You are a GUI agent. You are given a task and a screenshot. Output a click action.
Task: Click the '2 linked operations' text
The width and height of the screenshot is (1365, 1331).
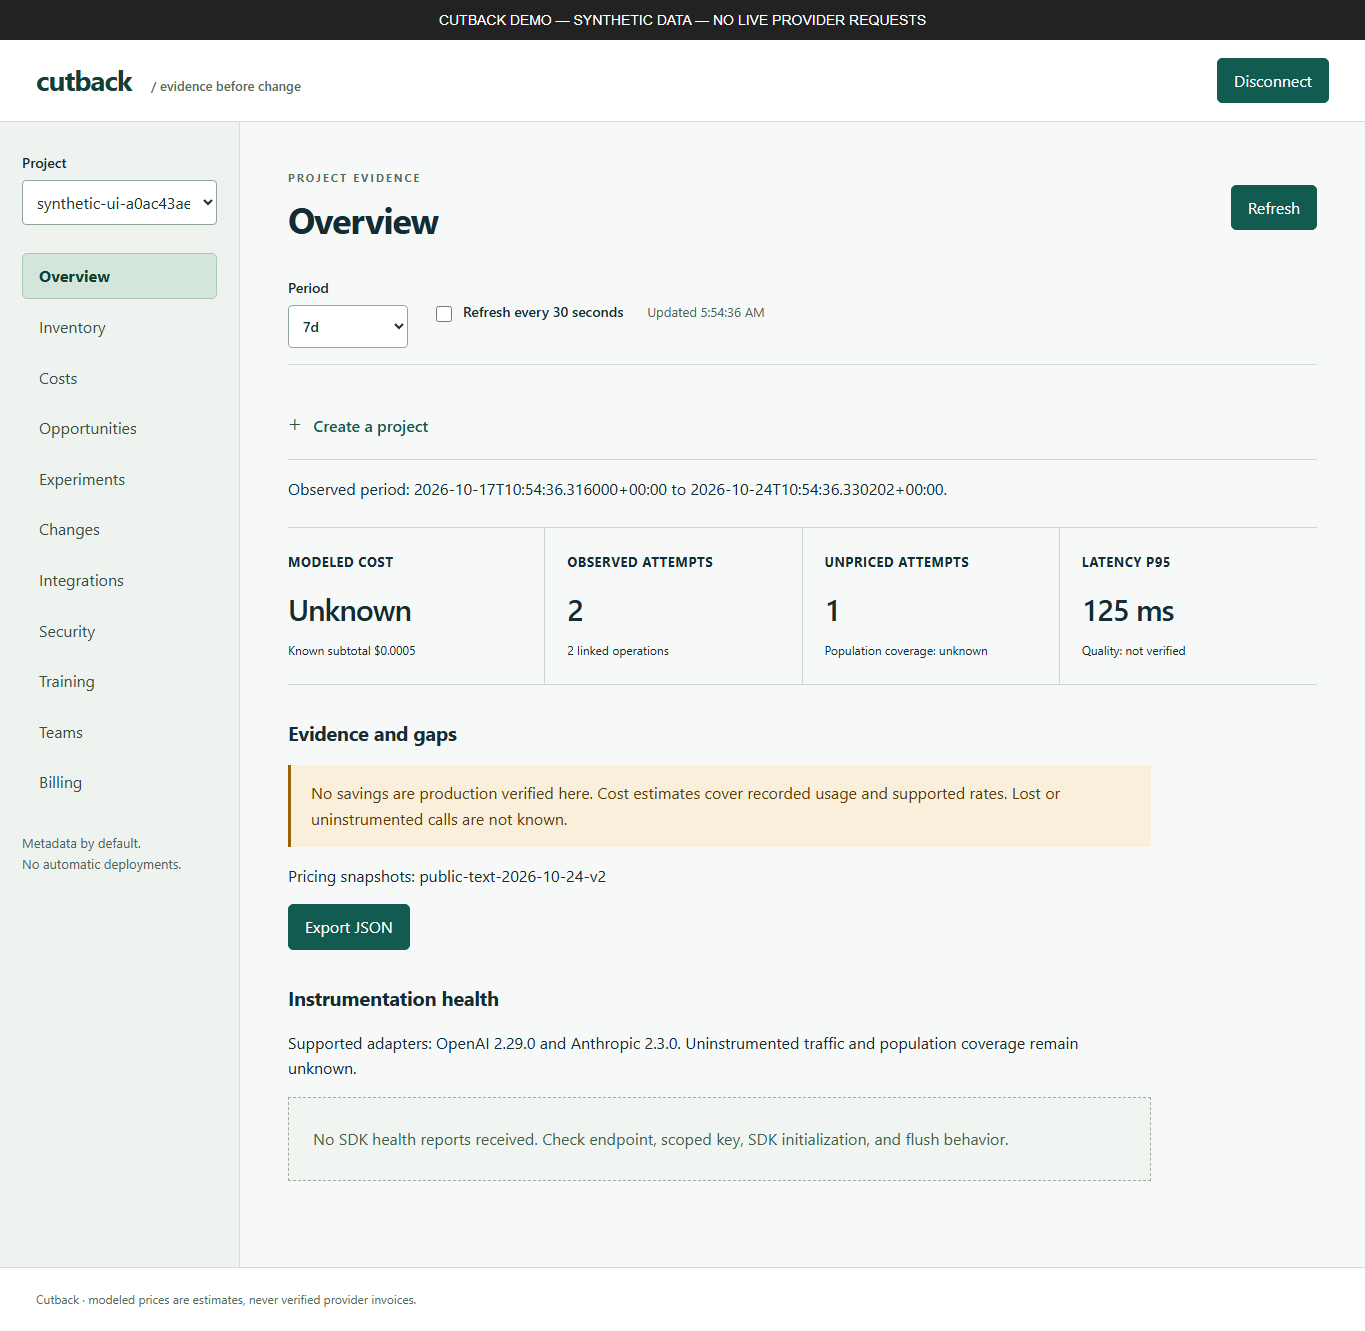618,651
